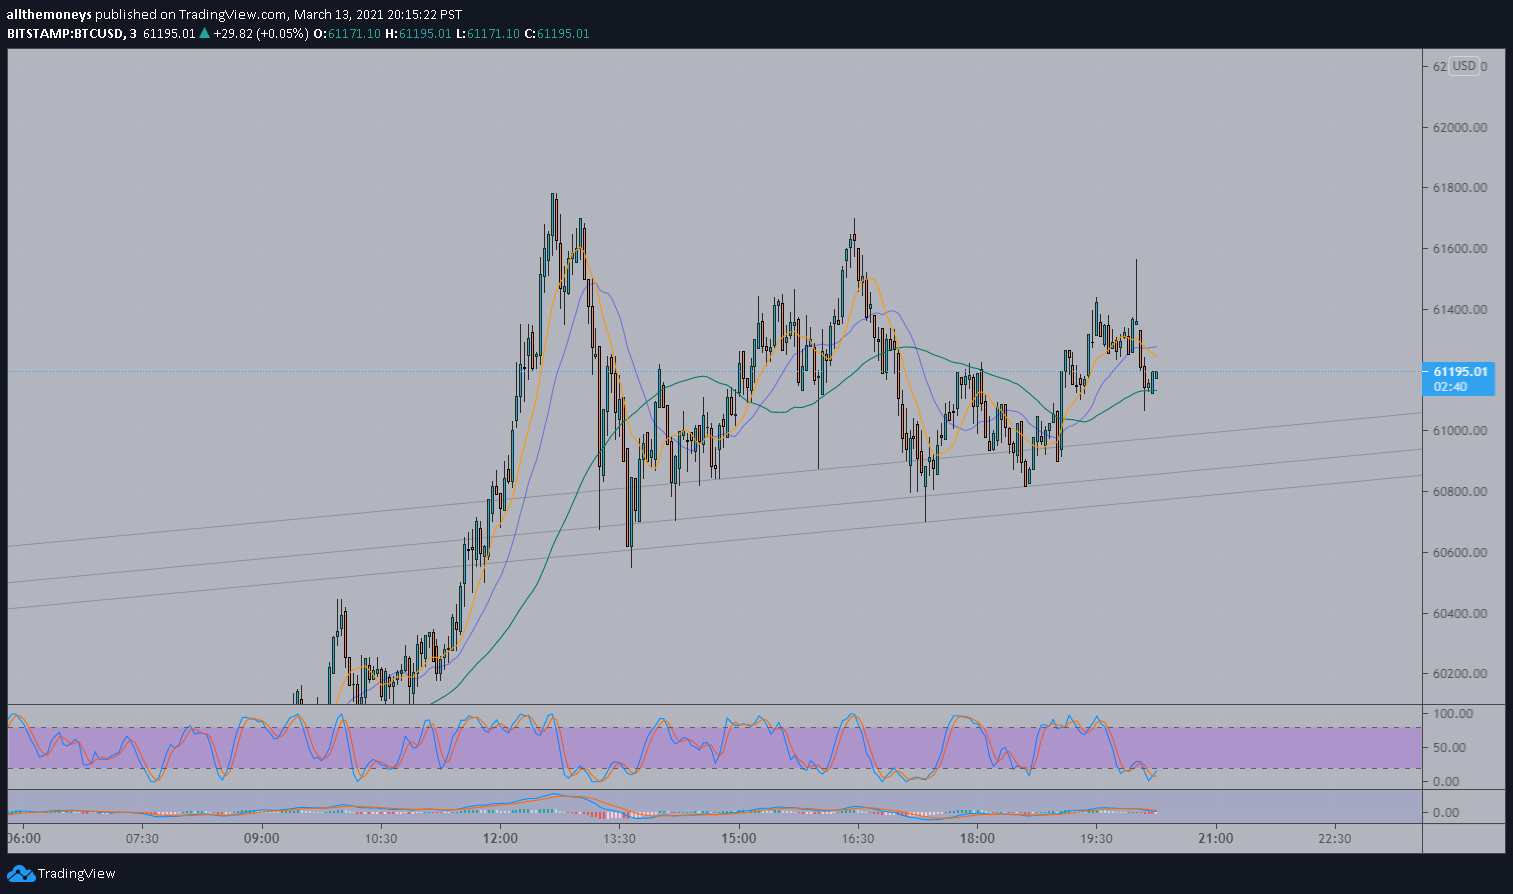Click the 12:00 time axis label

[500, 838]
